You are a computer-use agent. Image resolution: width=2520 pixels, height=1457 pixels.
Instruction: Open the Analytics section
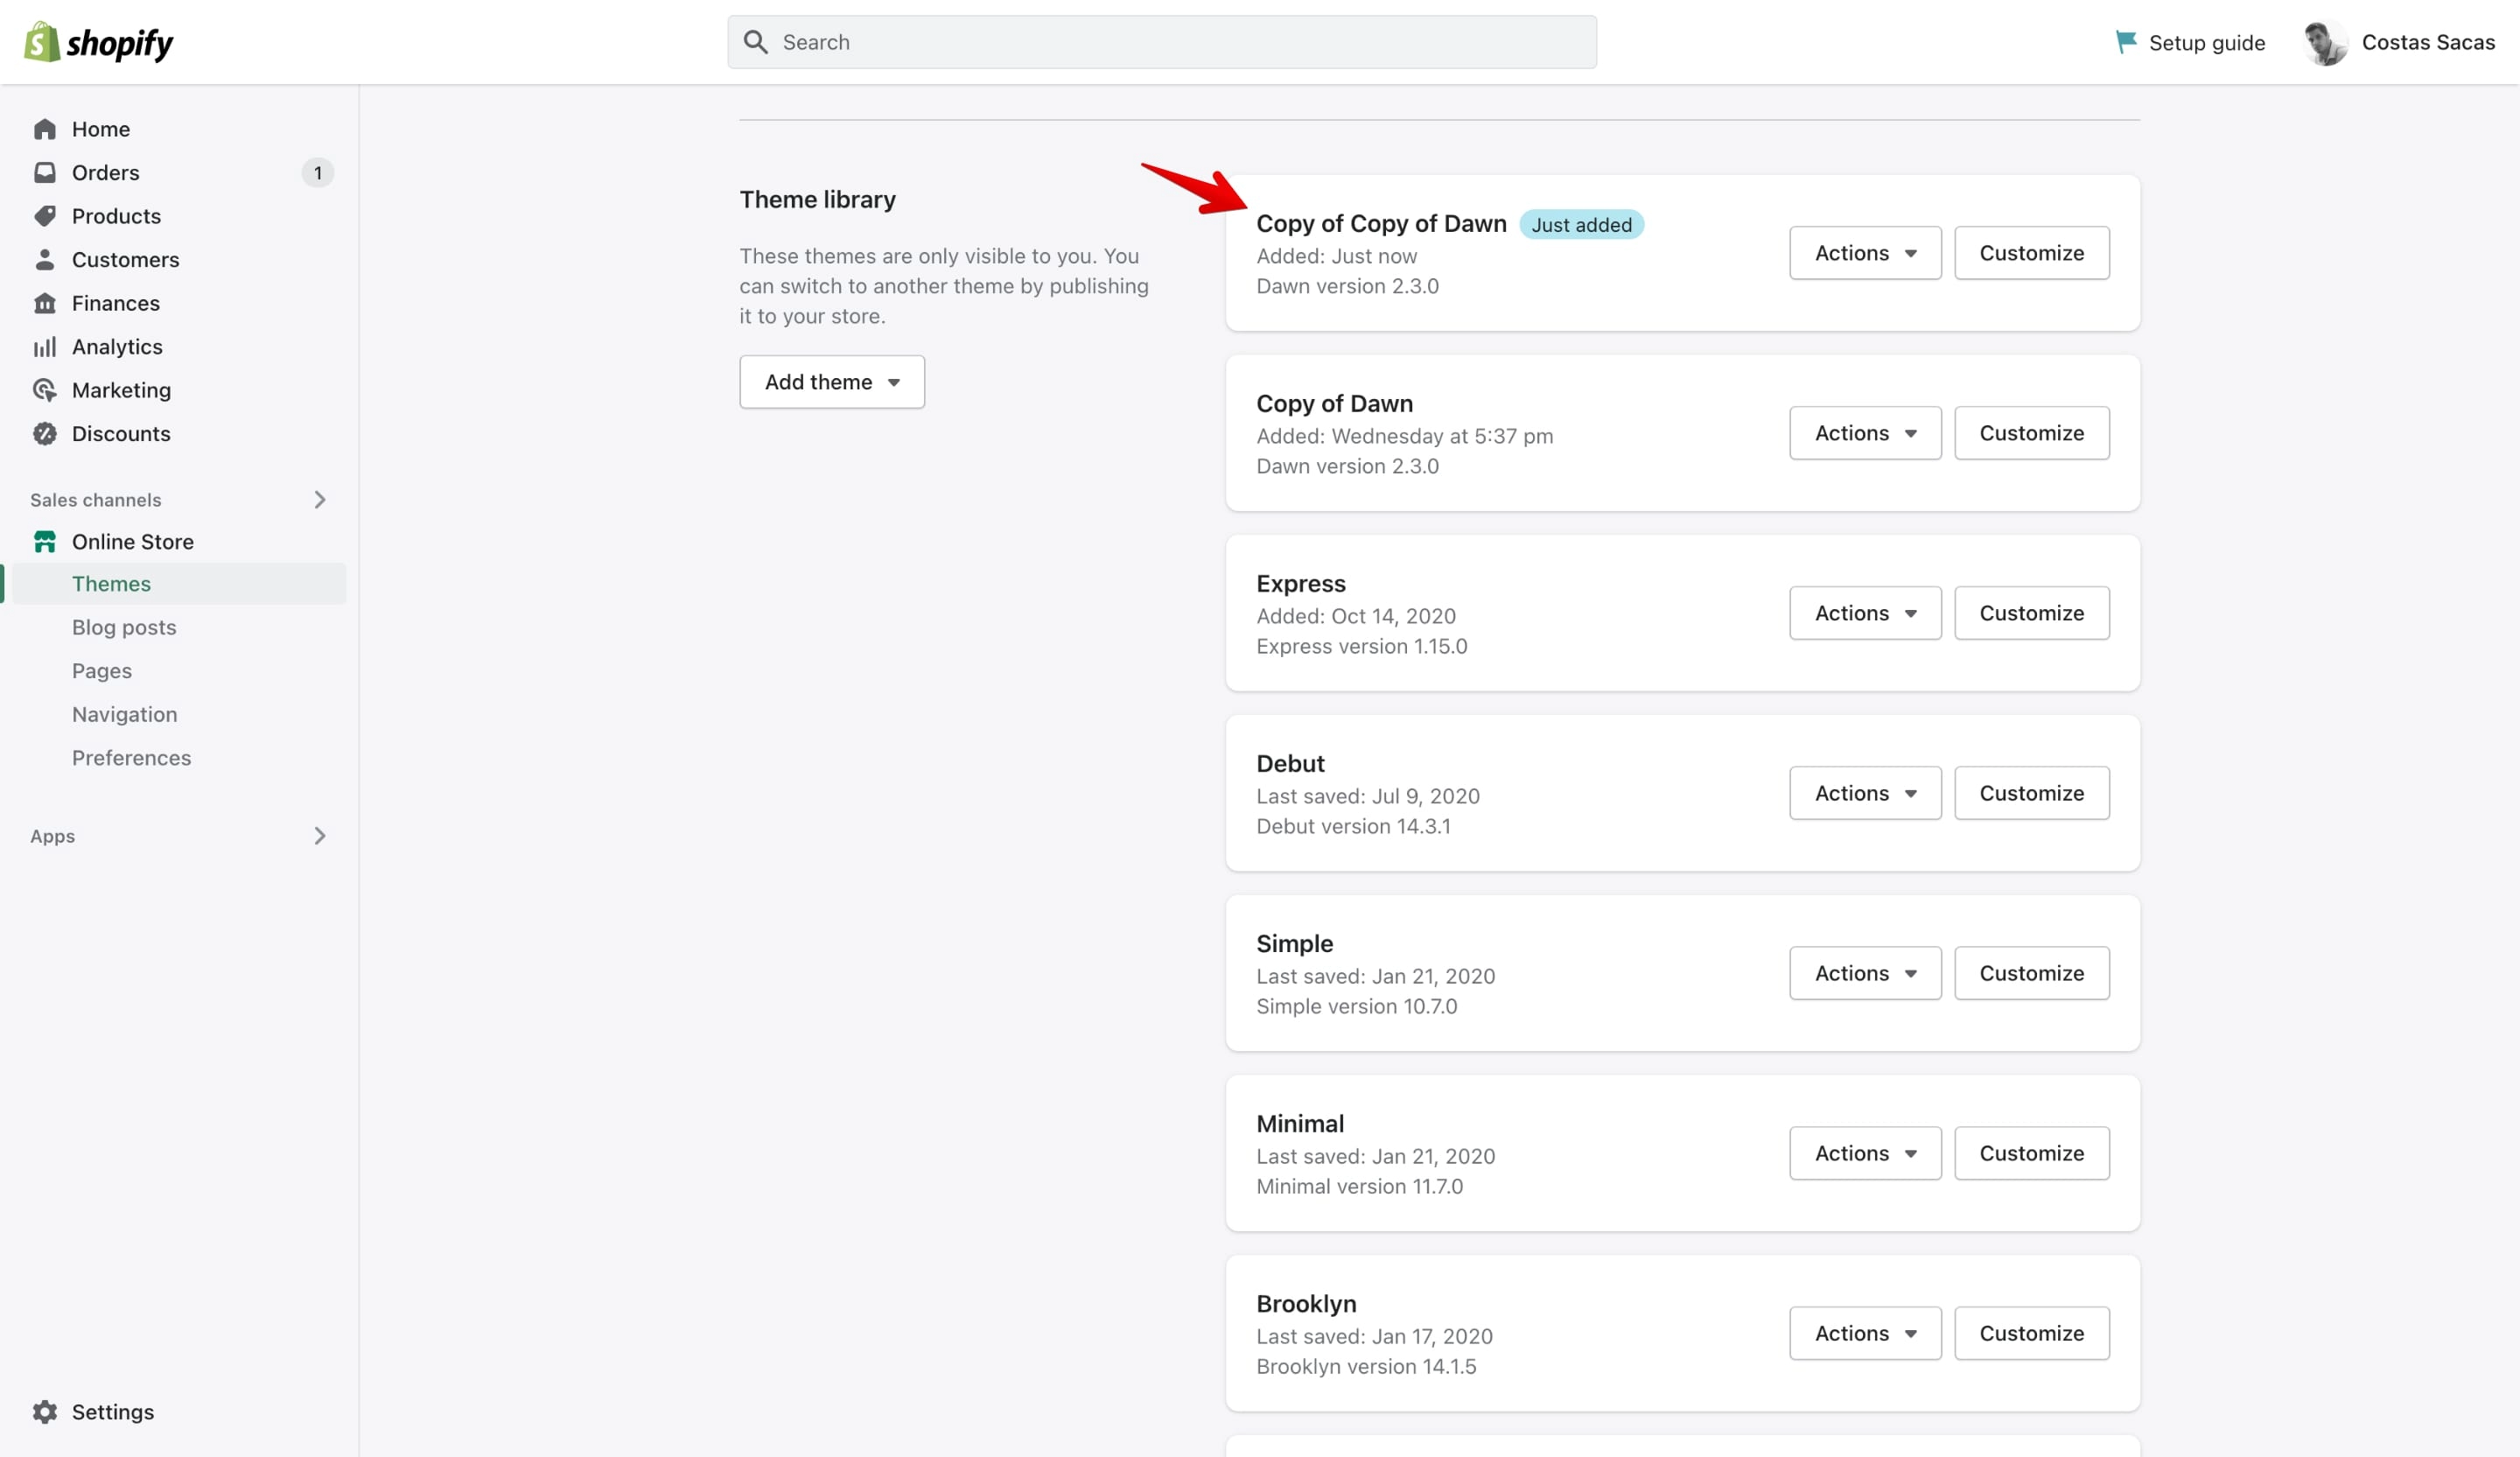pos(117,346)
